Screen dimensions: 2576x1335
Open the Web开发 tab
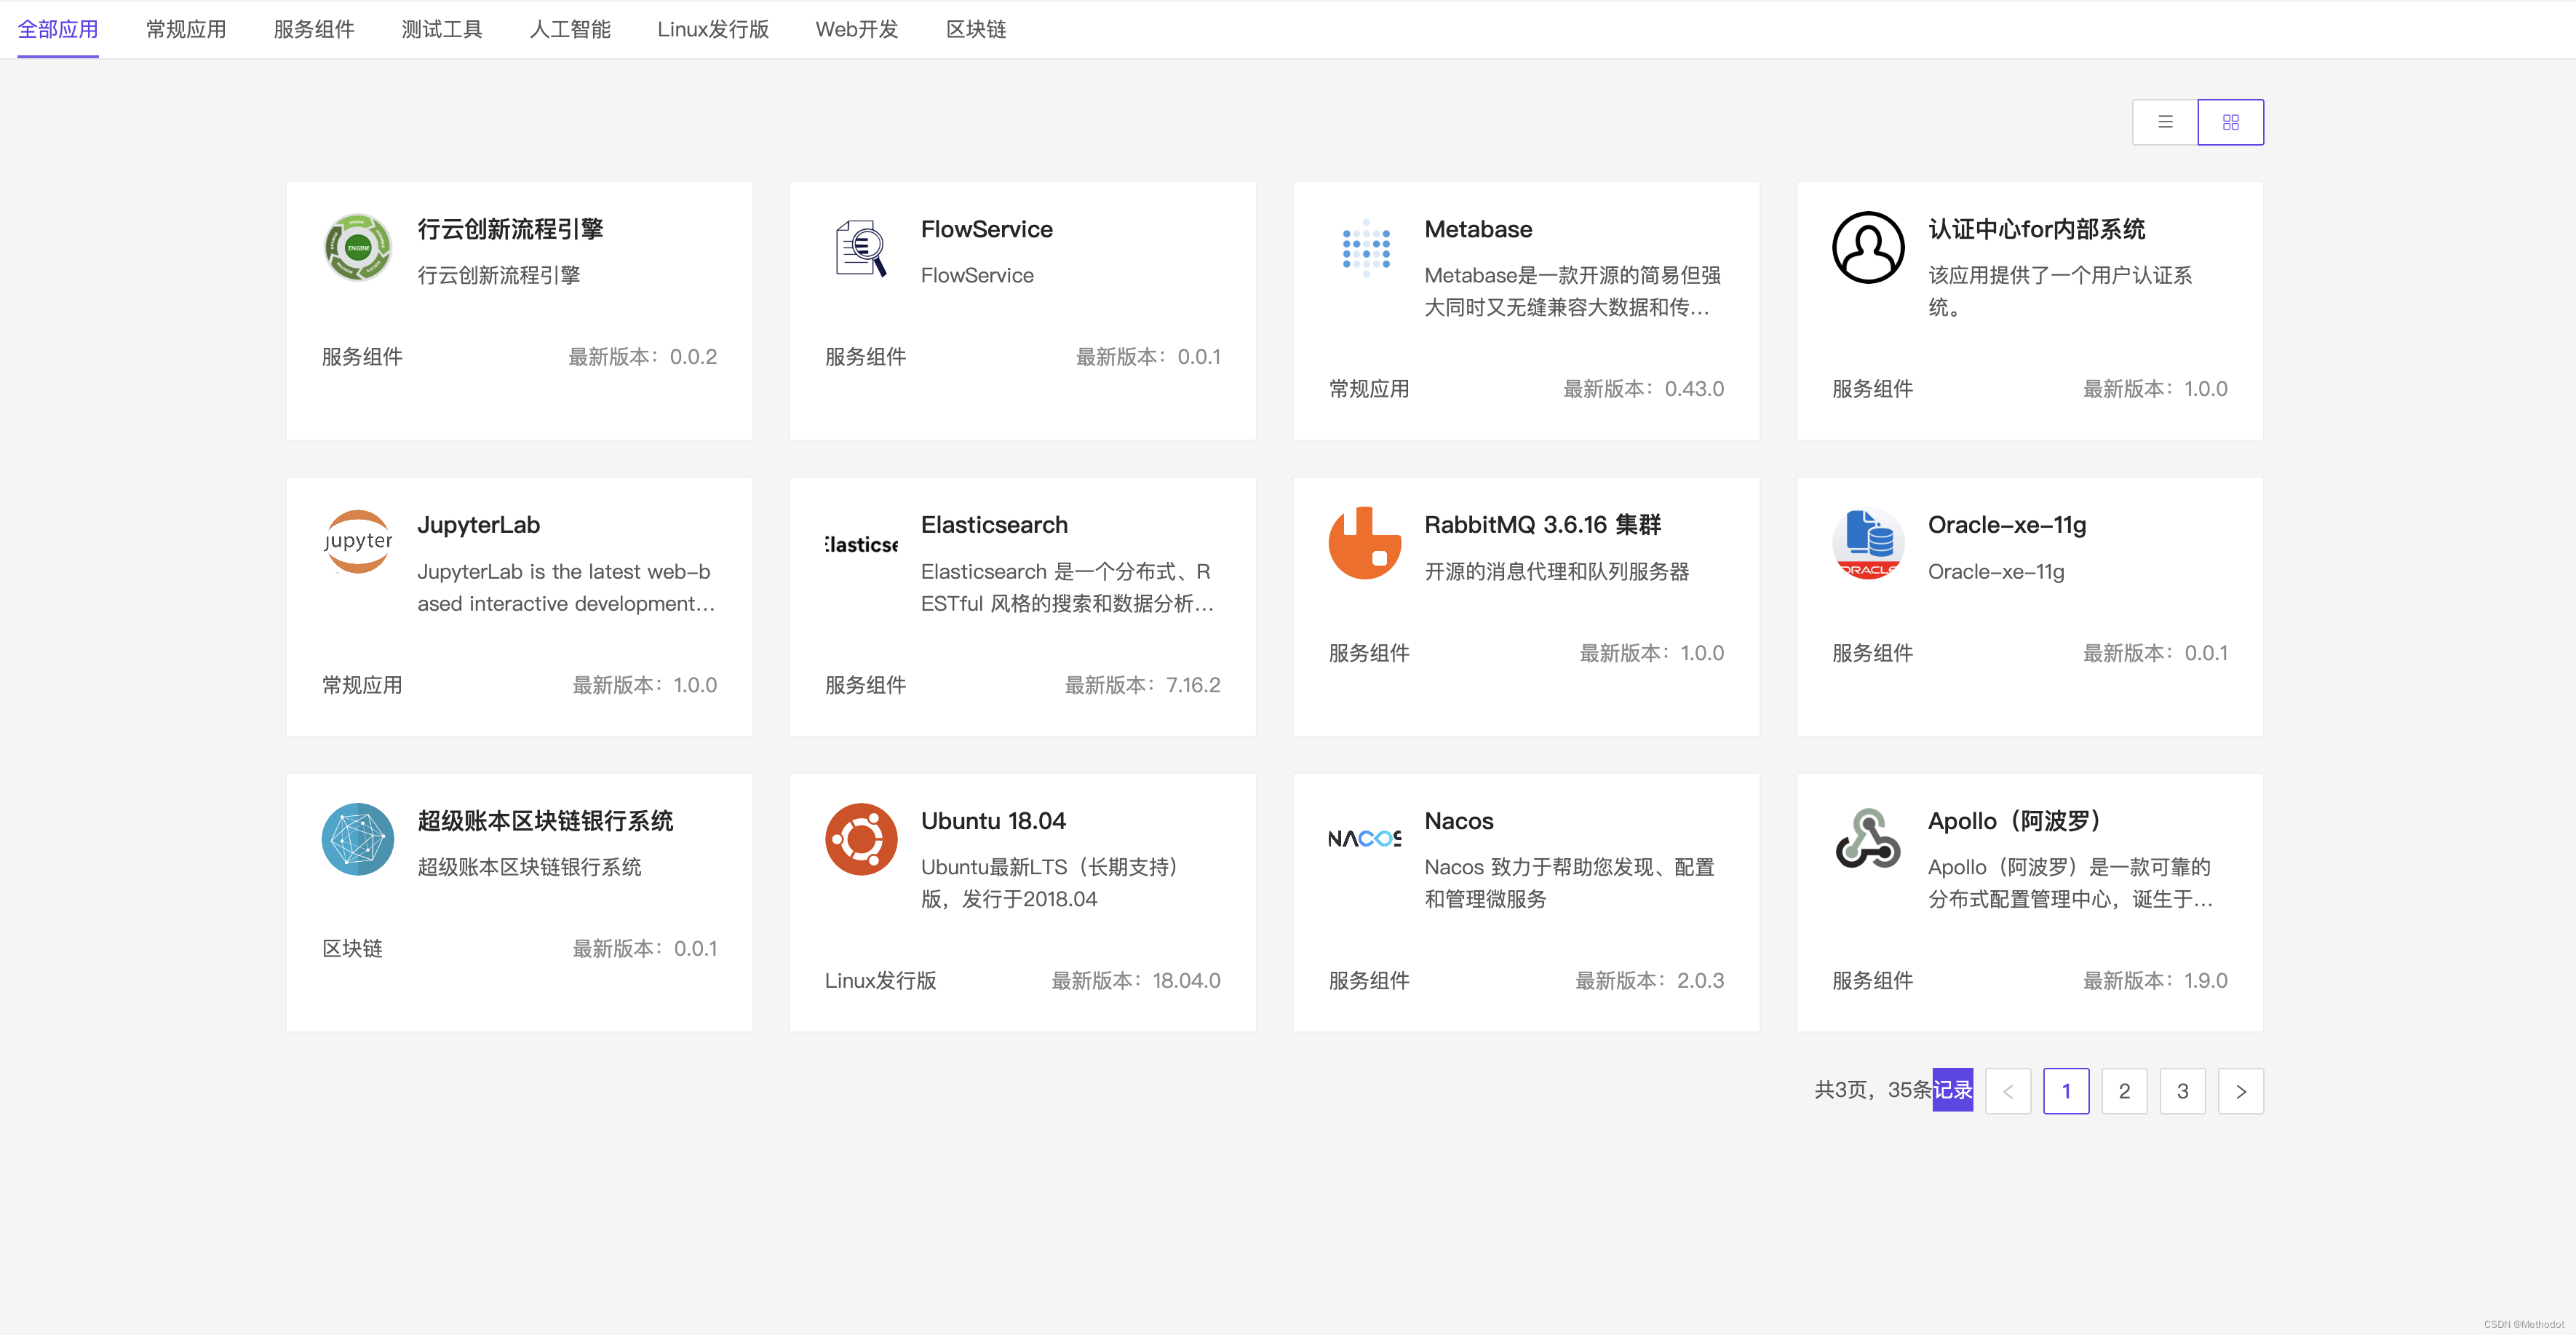point(857,29)
